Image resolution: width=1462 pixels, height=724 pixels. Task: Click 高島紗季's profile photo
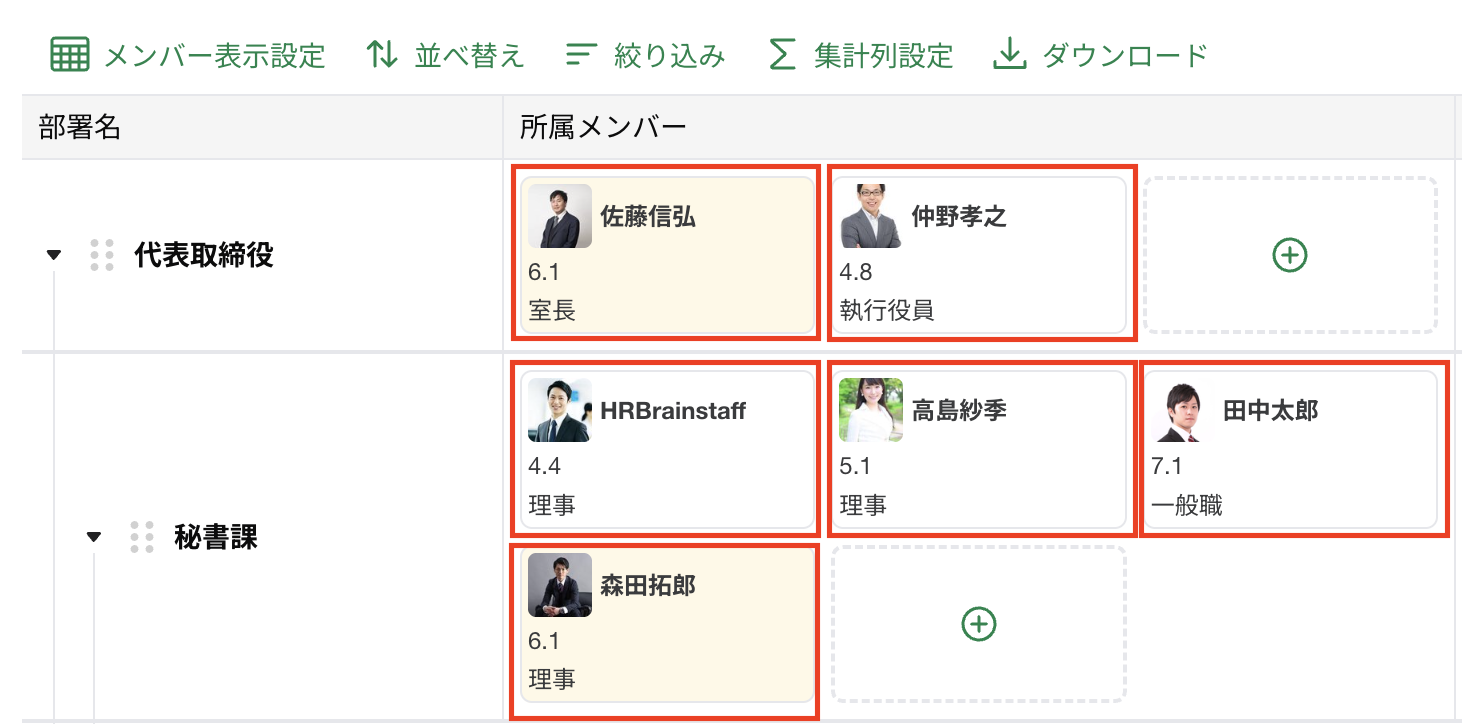coord(870,410)
